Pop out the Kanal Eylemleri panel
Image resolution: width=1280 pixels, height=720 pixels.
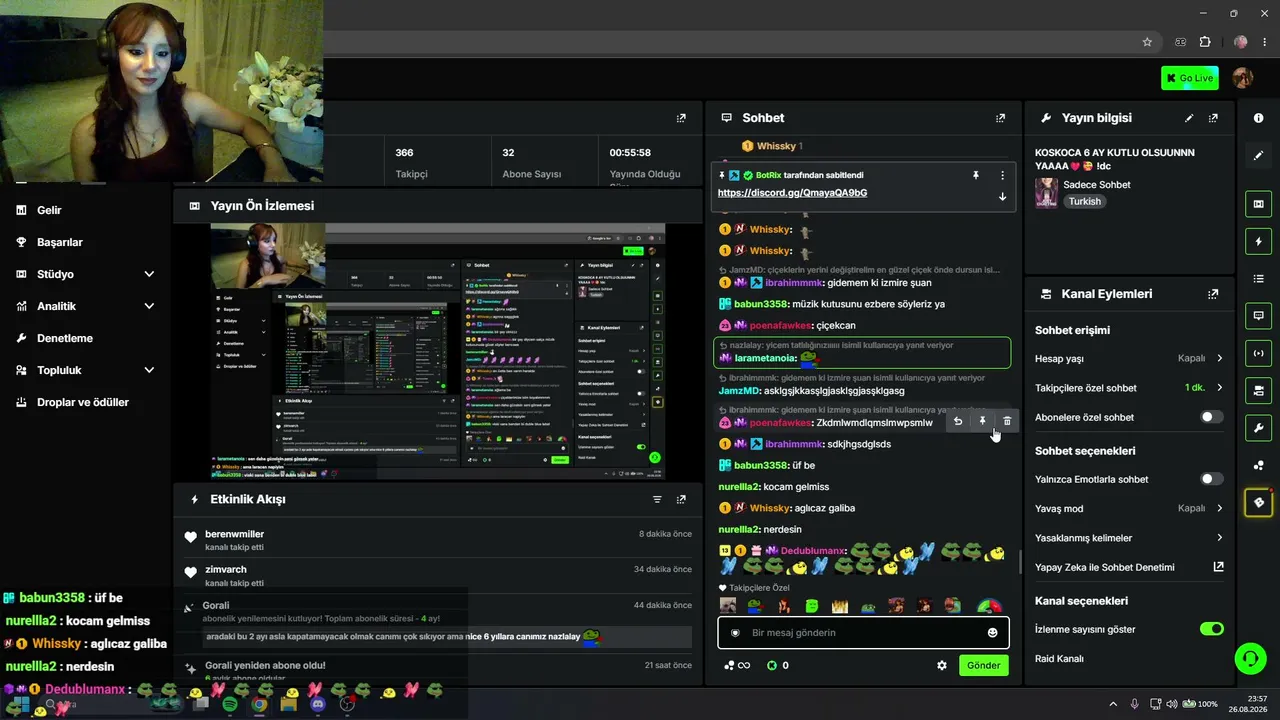[1213, 294]
